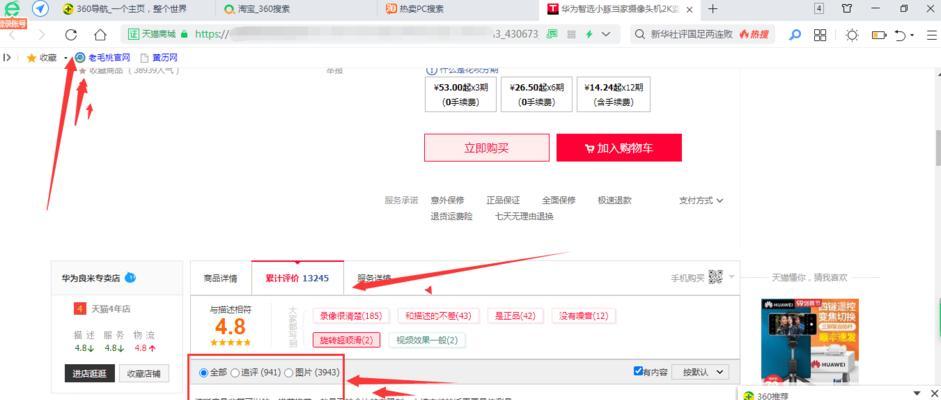Image resolution: width=941 pixels, height=400 pixels.
Task: Click the gray reader-mode icon in address bar
Action: (572, 35)
